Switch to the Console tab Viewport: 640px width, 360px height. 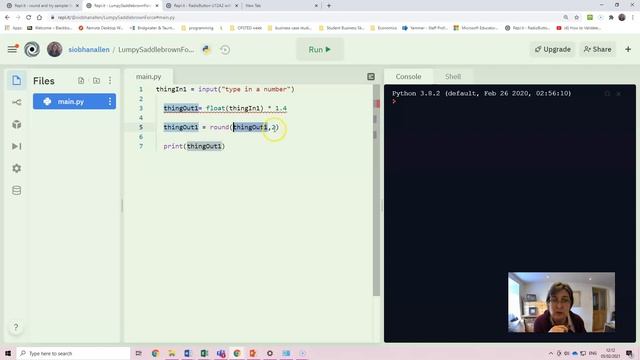tap(408, 76)
